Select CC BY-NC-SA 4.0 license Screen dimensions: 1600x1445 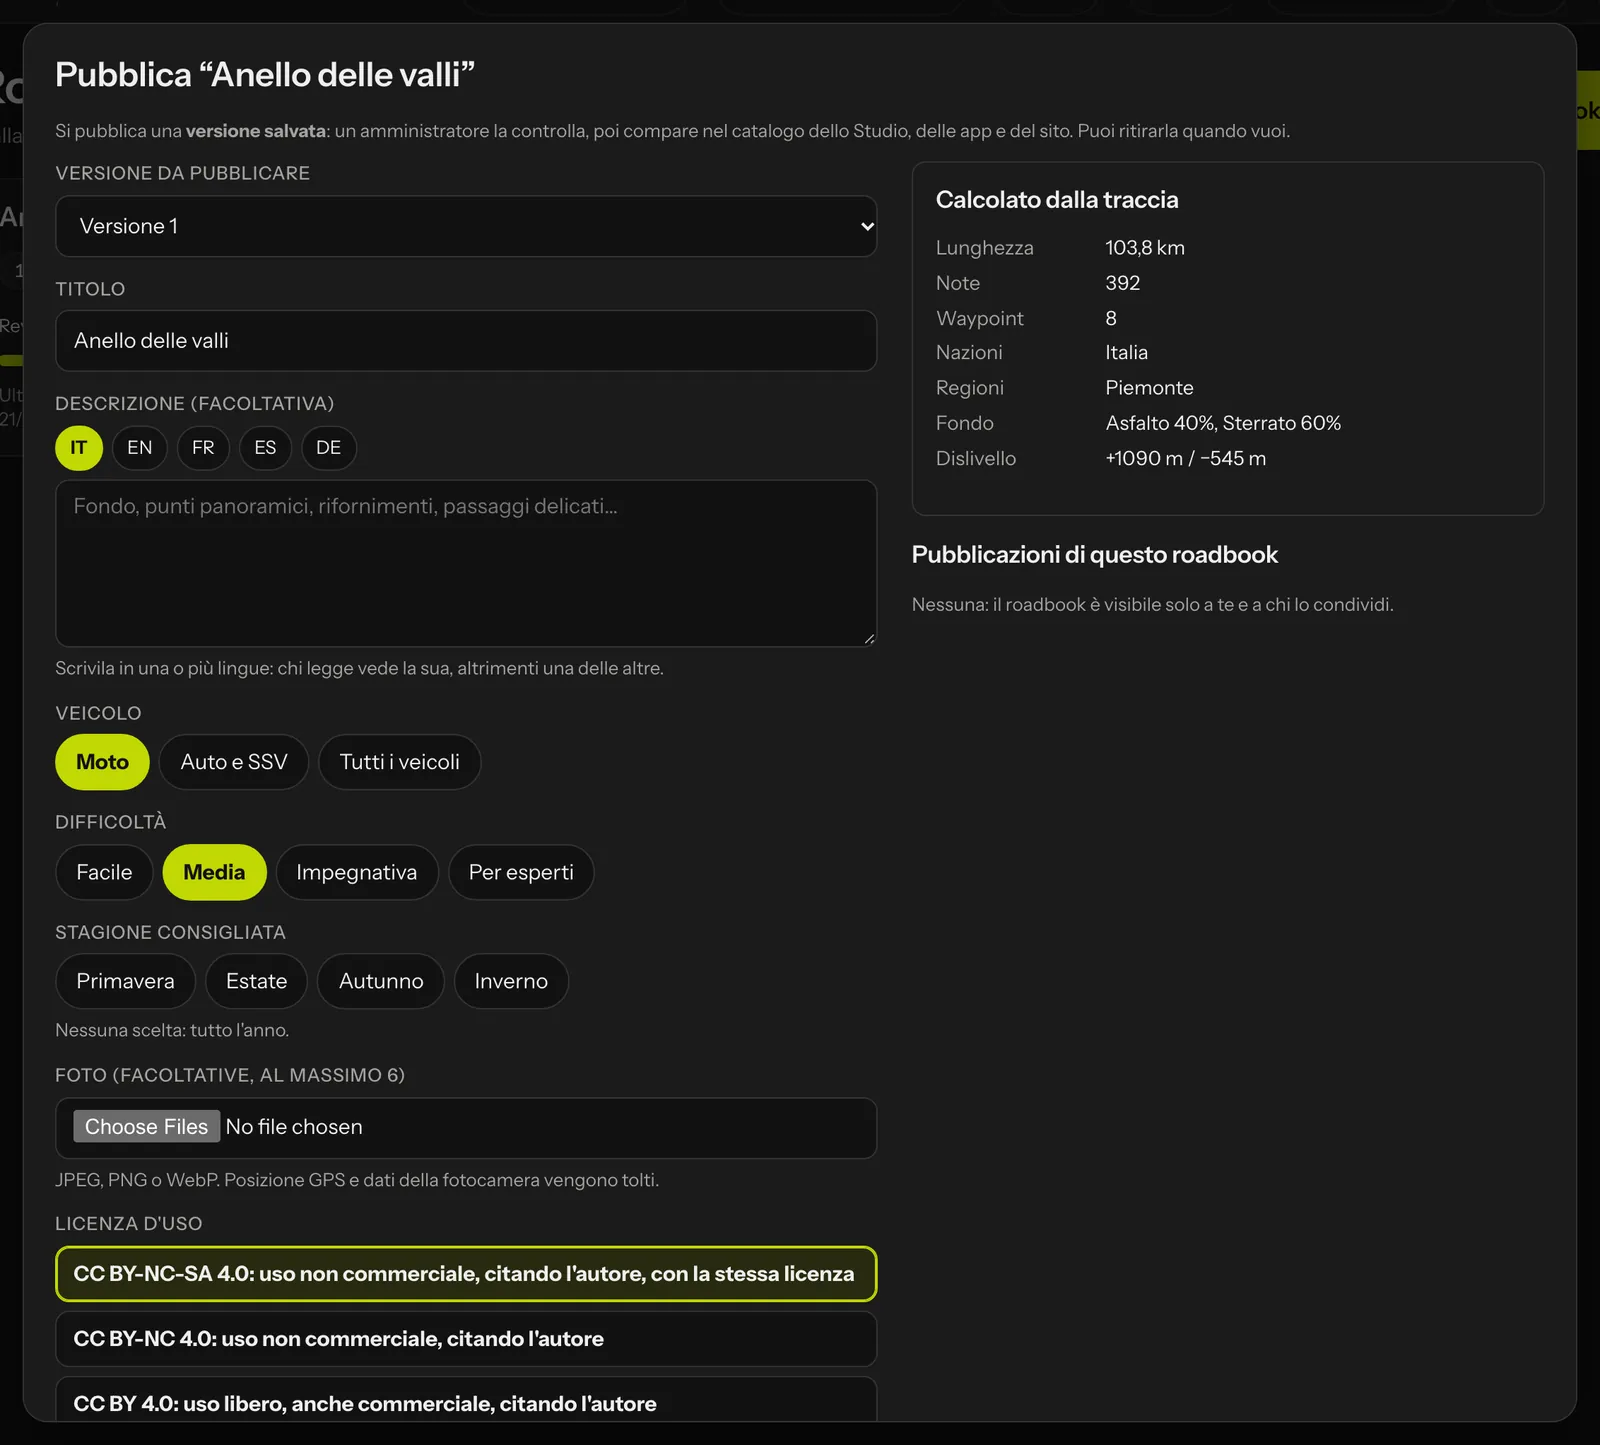click(x=466, y=1274)
